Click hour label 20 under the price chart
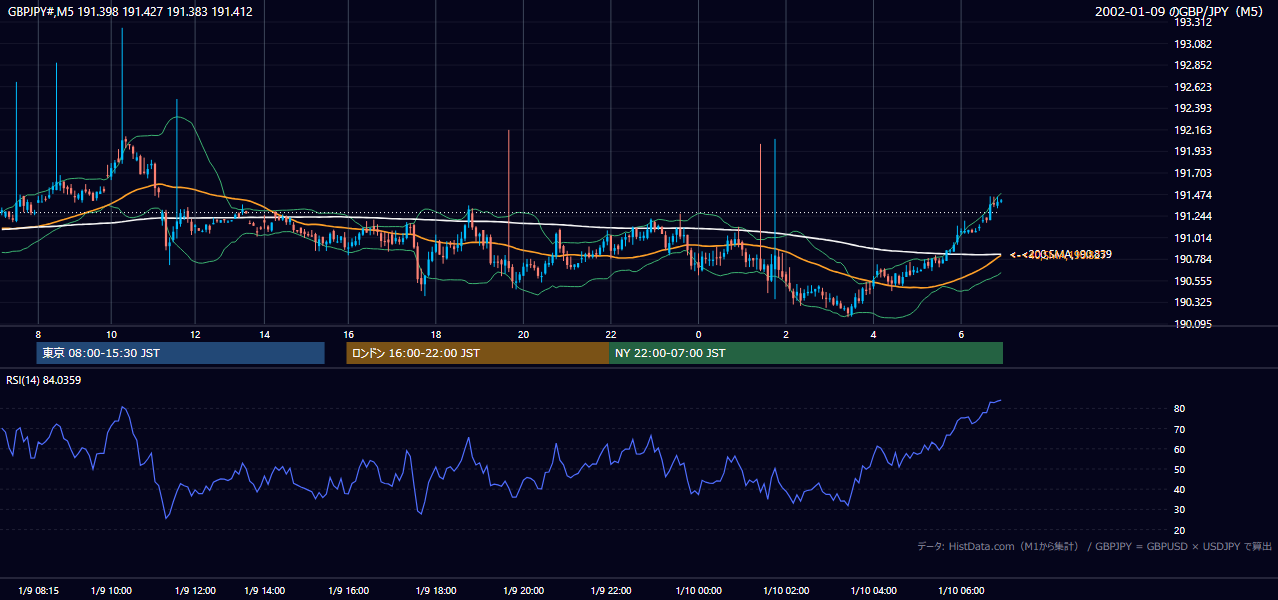Image resolution: width=1278 pixels, height=600 pixels. [x=523, y=334]
